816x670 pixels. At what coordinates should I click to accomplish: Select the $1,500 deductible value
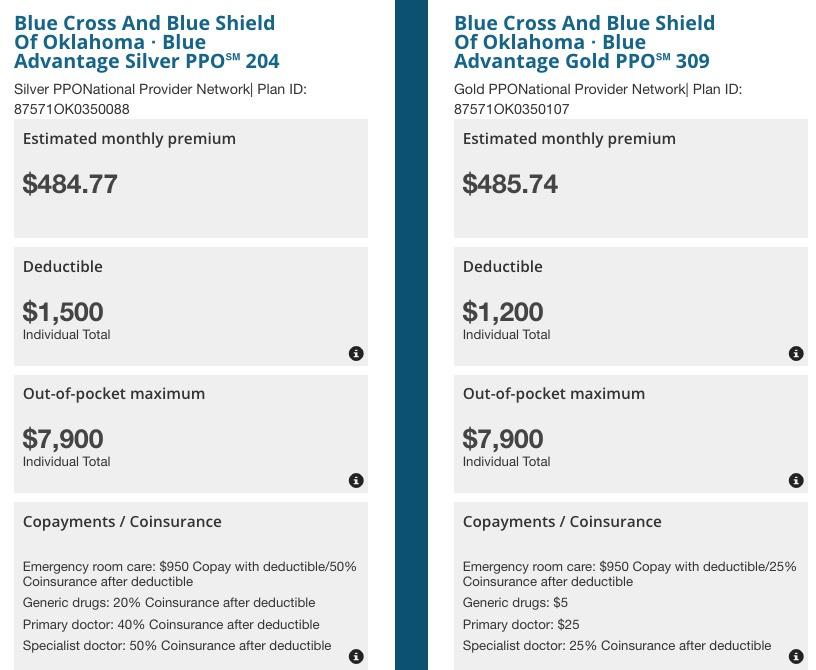pos(63,312)
